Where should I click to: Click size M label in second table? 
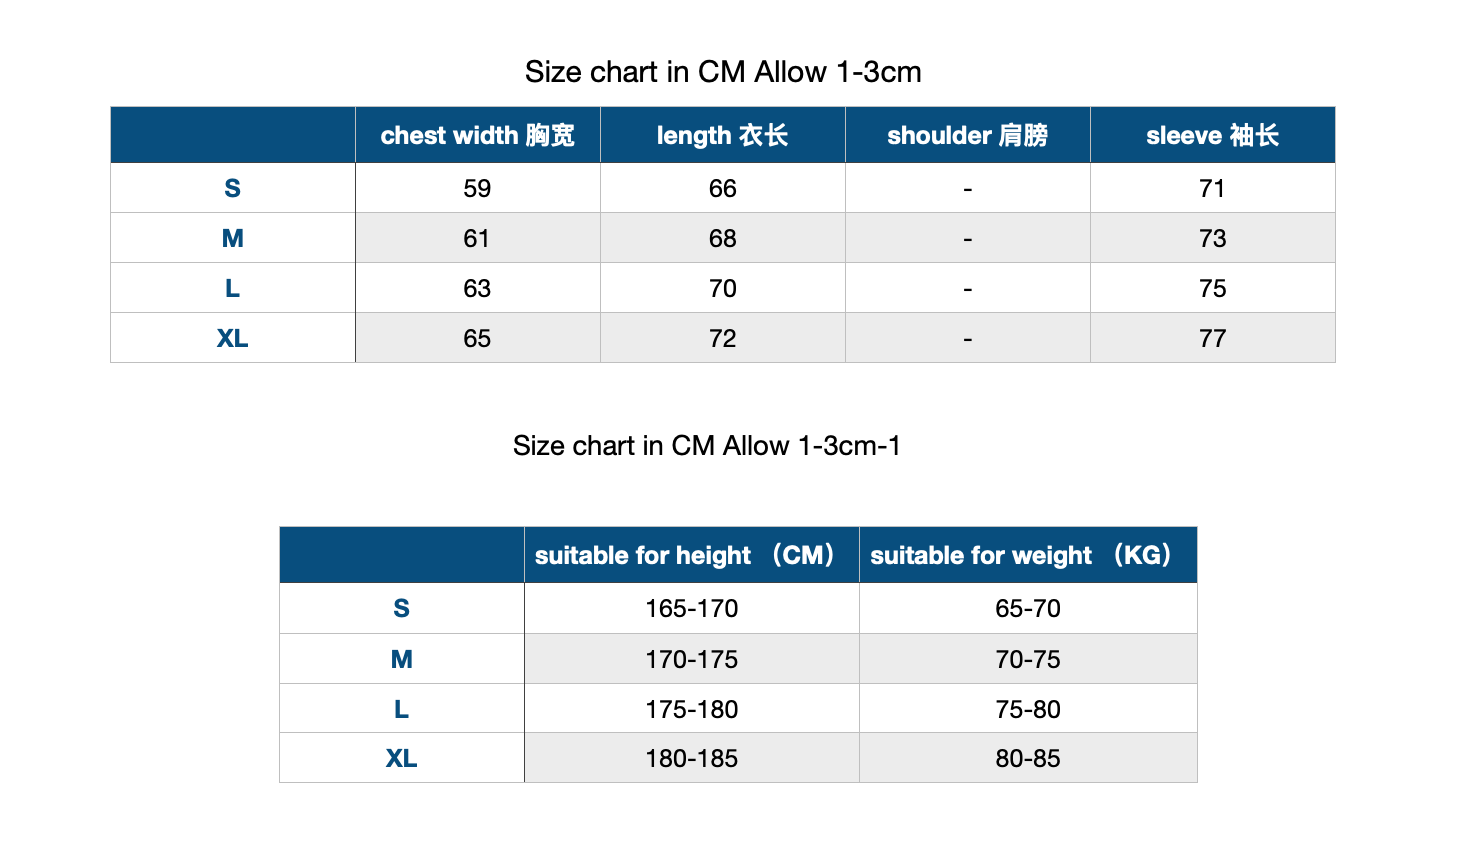point(402,659)
